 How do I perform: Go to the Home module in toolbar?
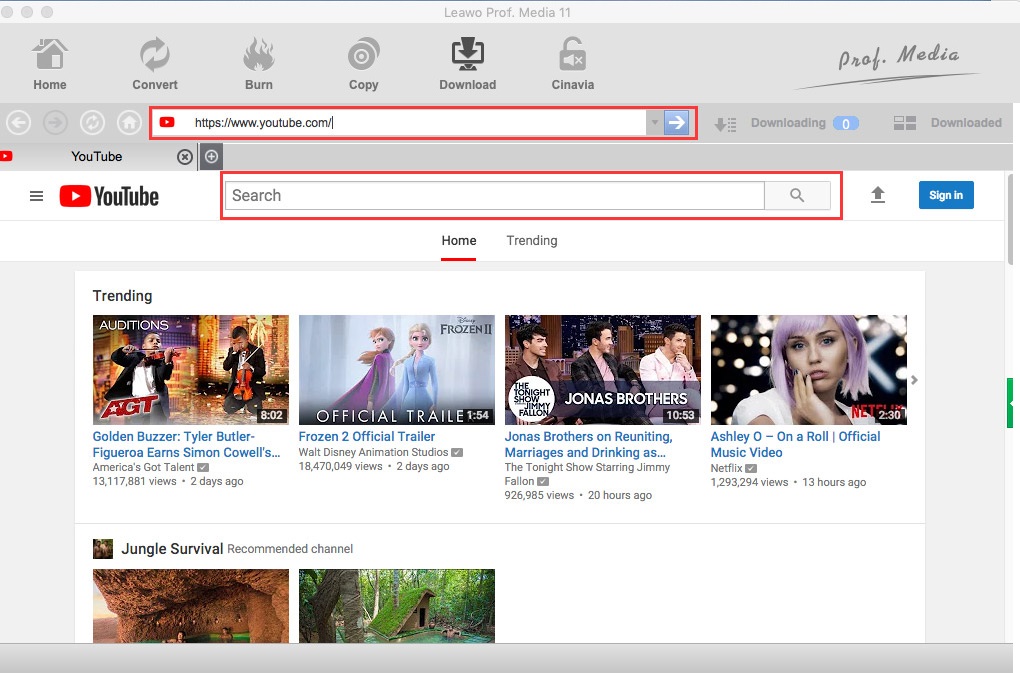click(50, 63)
